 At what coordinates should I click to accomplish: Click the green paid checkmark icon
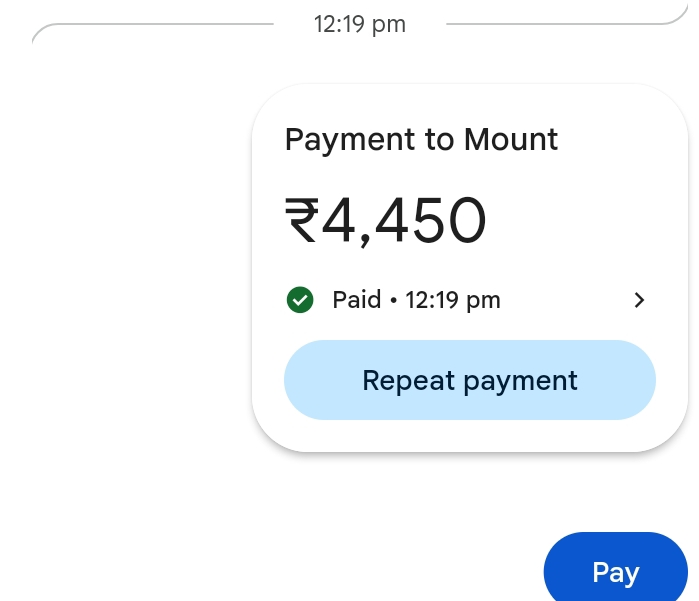[300, 300]
